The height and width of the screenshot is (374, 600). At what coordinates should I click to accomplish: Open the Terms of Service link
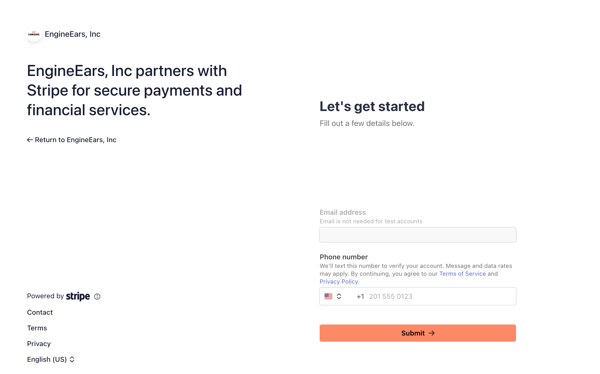click(462, 274)
